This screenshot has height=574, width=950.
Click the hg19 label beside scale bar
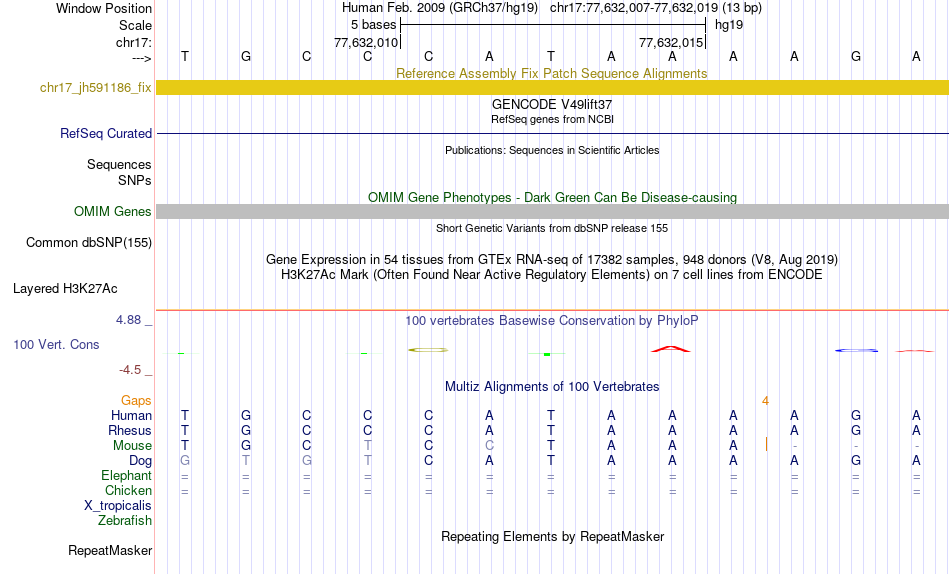click(x=729, y=25)
